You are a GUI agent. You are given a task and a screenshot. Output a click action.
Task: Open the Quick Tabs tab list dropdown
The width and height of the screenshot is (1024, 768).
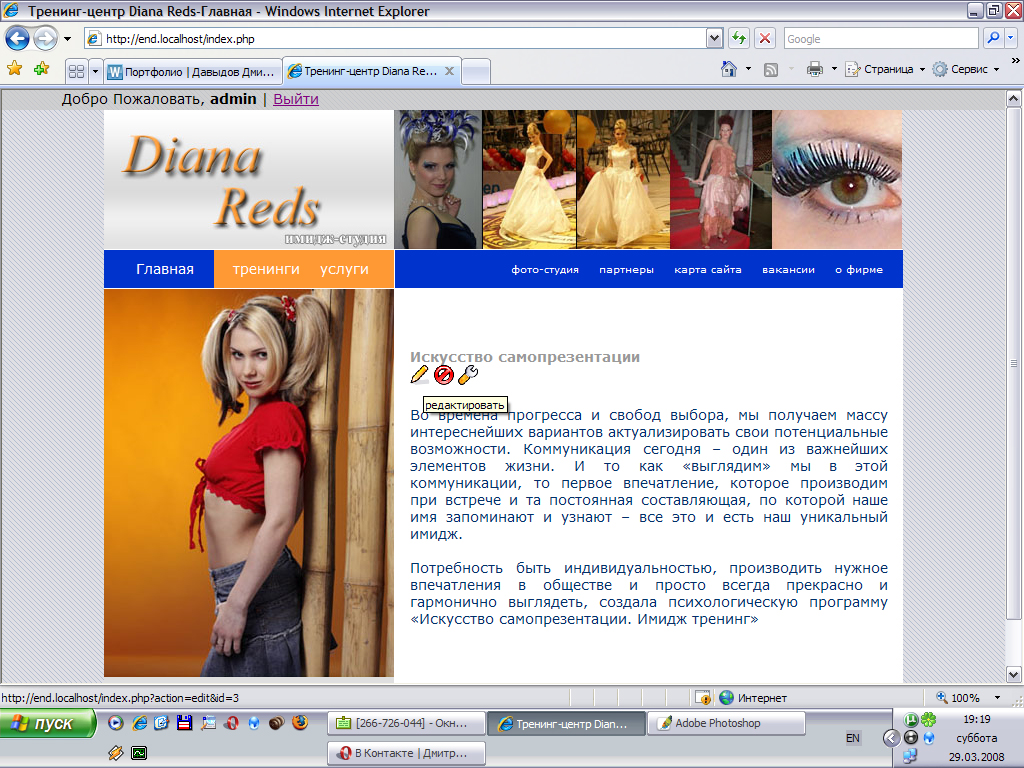pos(95,71)
